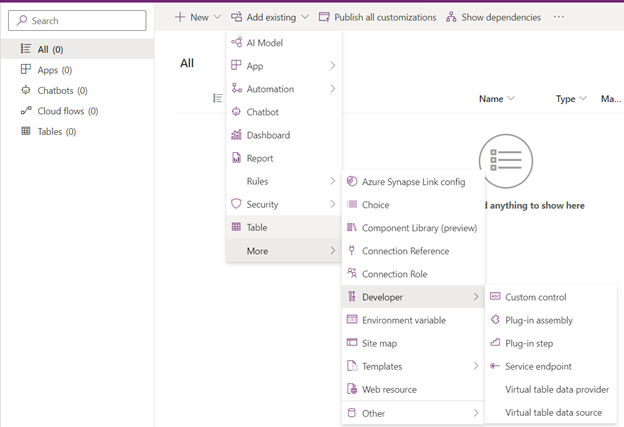Viewport: 624px width, 427px height.
Task: Click the Other database icon
Action: coord(352,413)
